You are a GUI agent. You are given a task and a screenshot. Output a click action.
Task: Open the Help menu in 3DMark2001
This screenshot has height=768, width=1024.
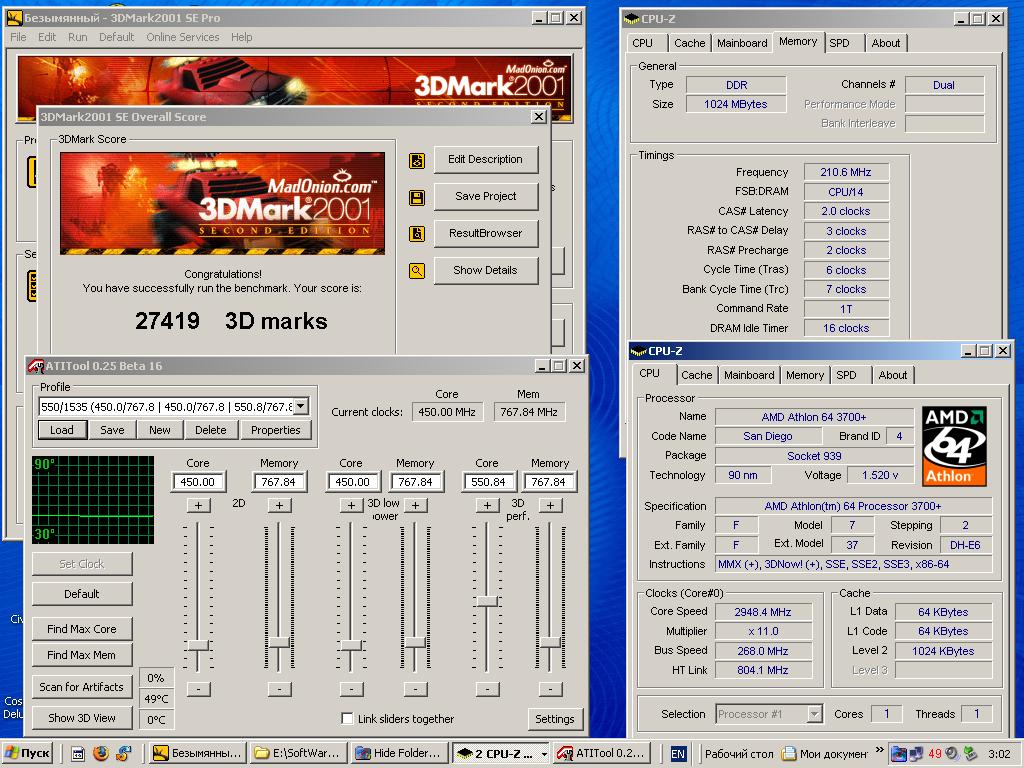point(241,37)
